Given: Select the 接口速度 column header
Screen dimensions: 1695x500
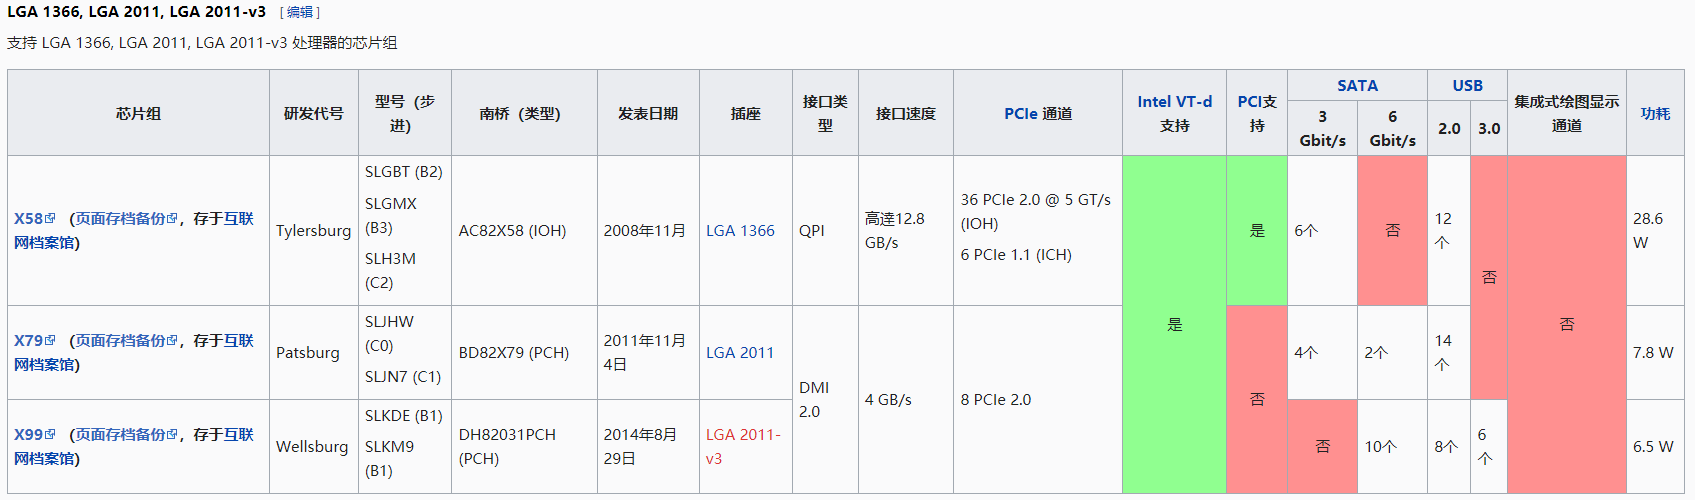Looking at the screenshot, I should pyautogui.click(x=906, y=113).
